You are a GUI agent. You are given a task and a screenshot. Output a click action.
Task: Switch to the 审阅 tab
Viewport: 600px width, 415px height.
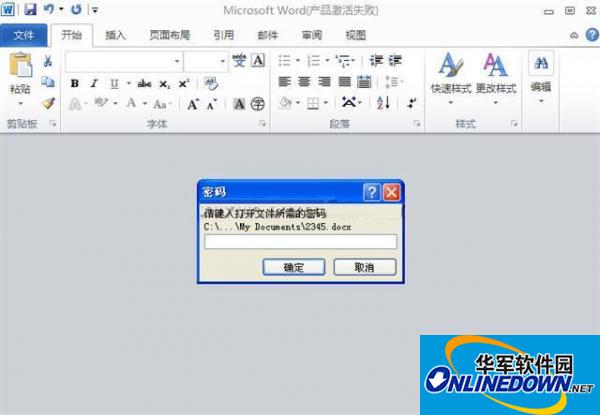[x=311, y=35]
